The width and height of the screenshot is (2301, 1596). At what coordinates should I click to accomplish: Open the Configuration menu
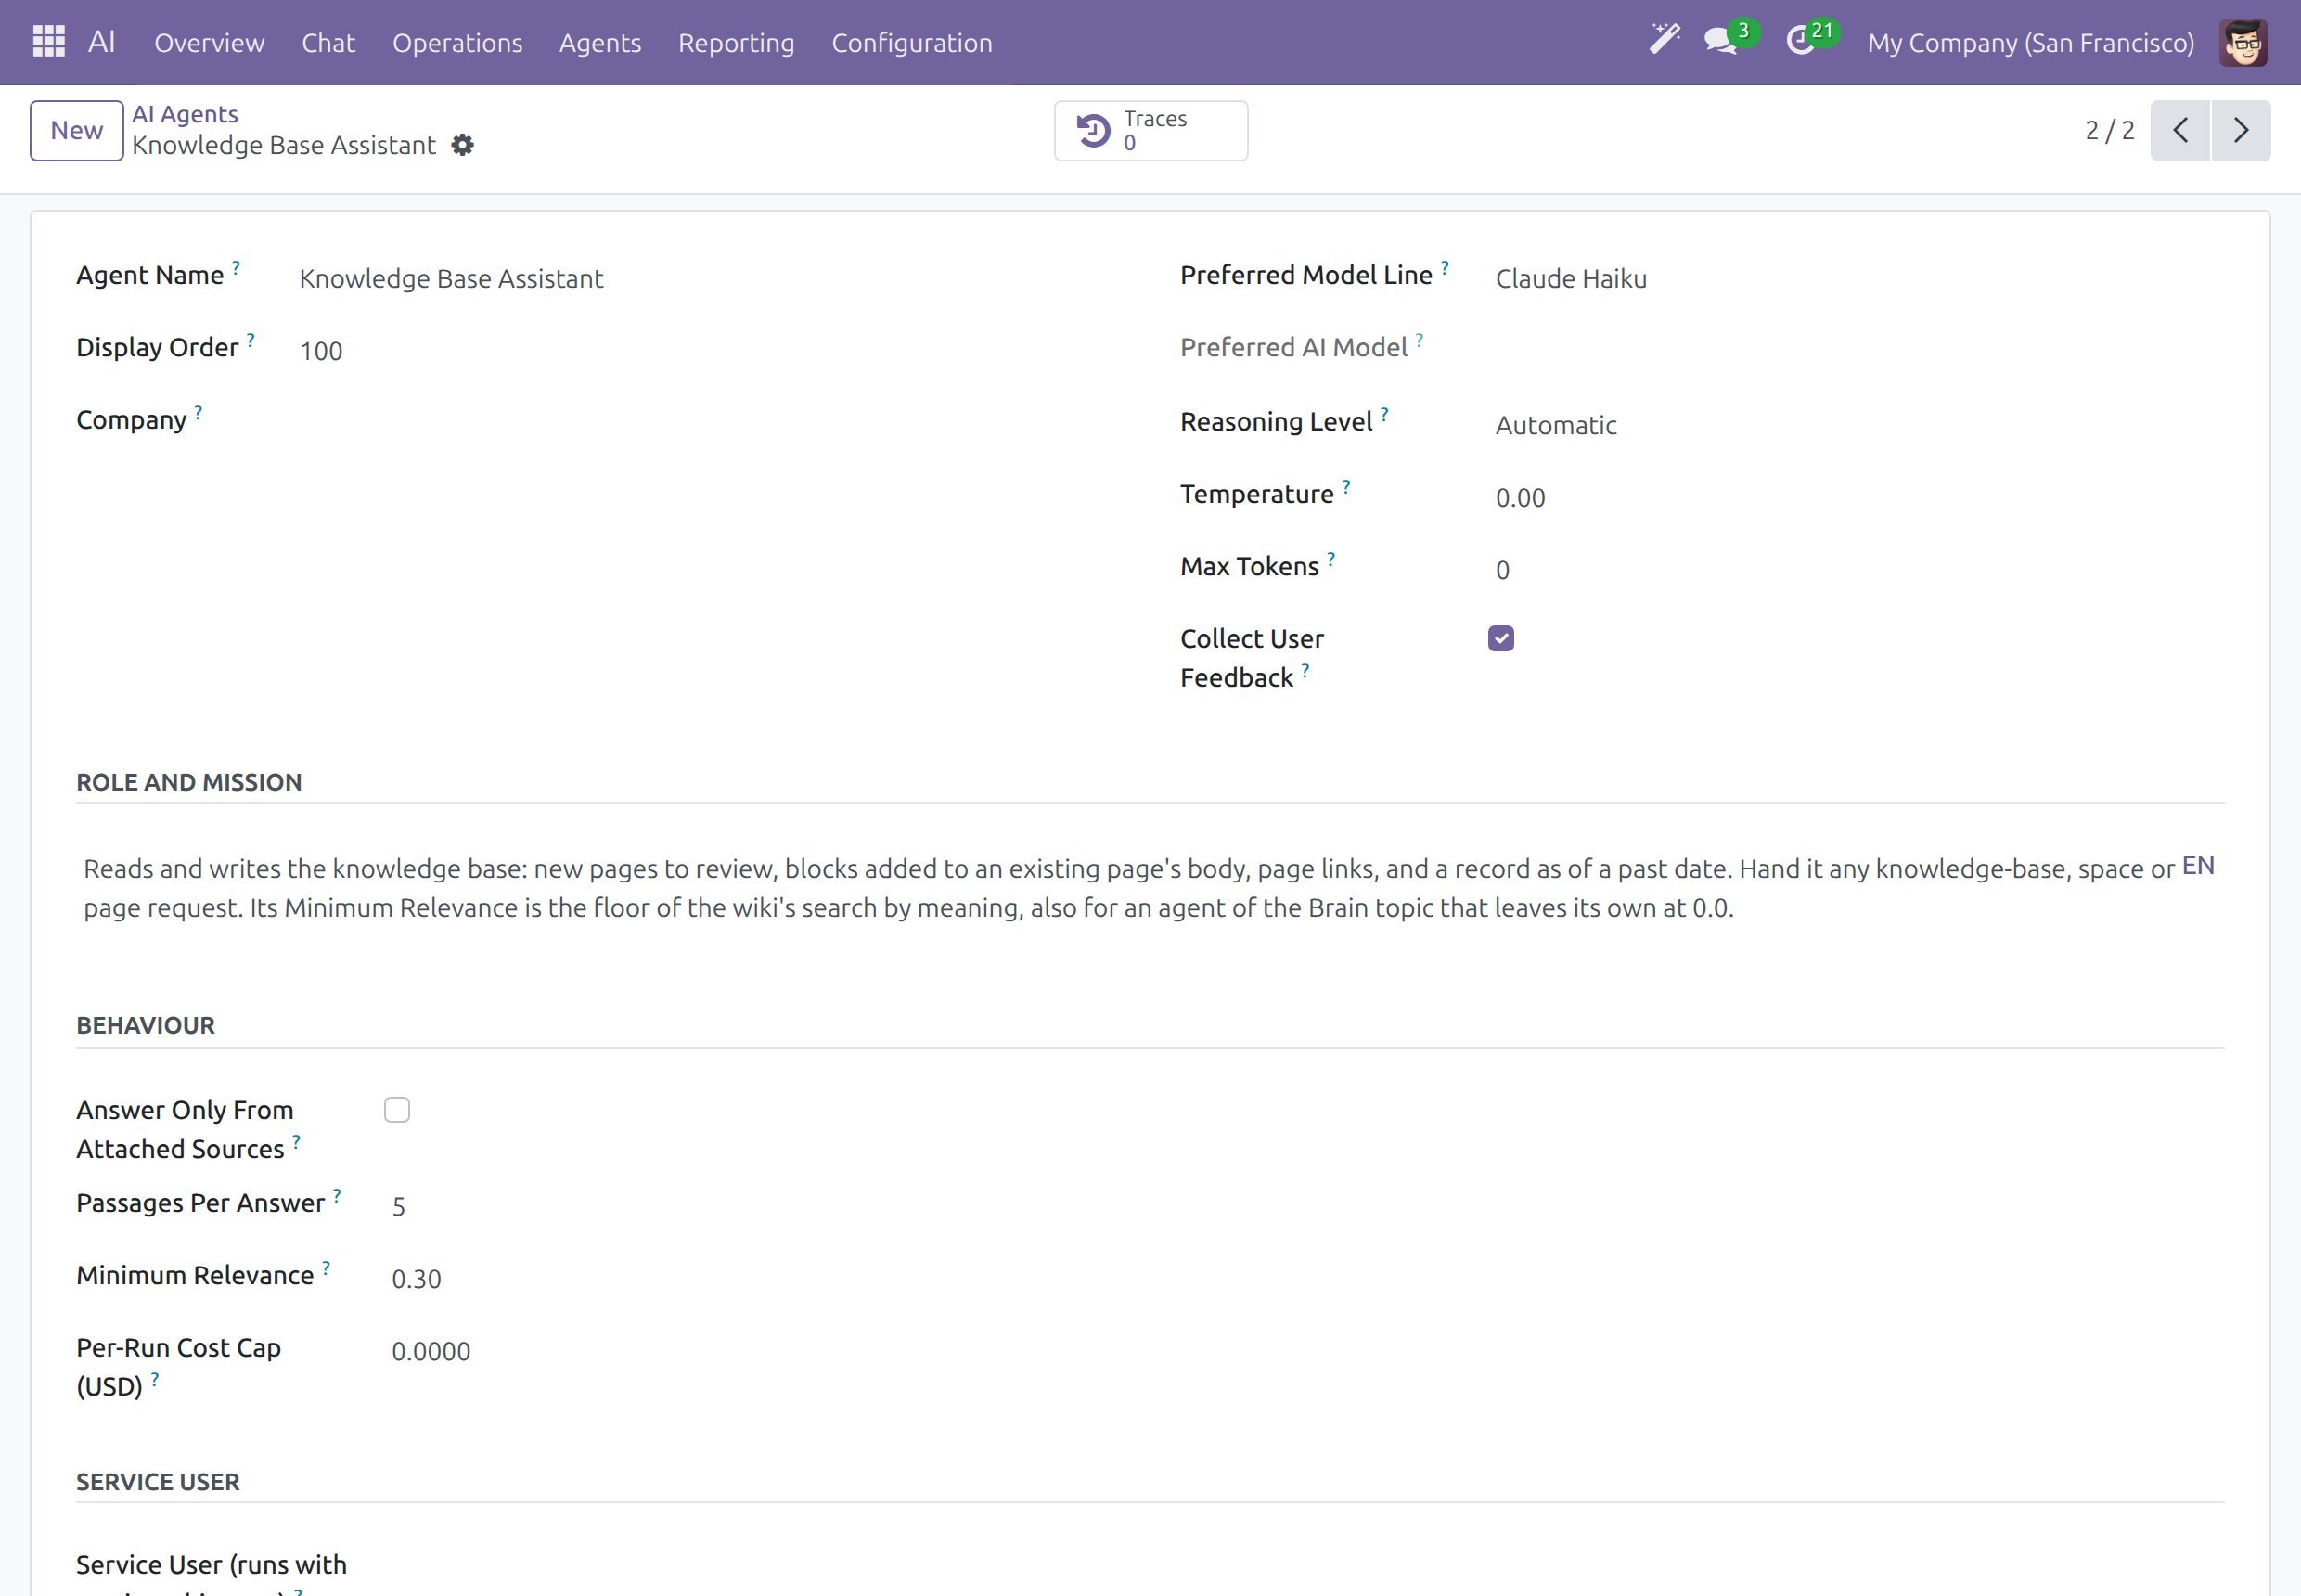click(x=912, y=43)
